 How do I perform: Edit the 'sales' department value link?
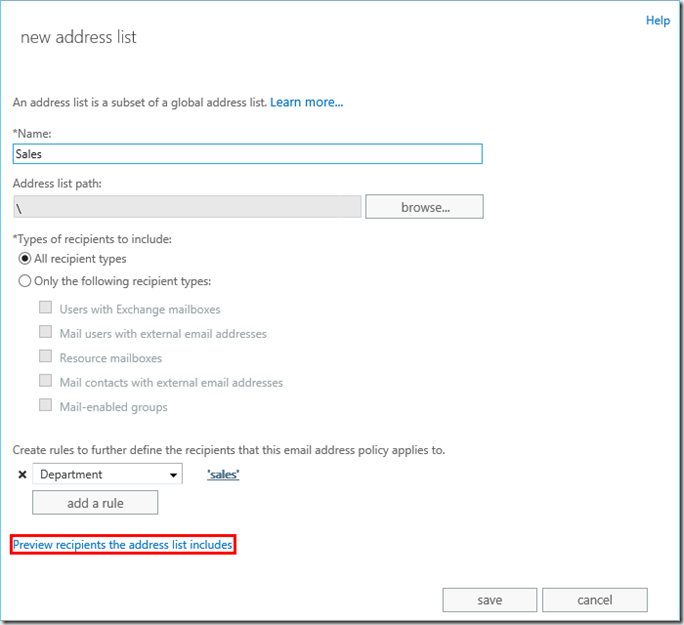pyautogui.click(x=223, y=474)
